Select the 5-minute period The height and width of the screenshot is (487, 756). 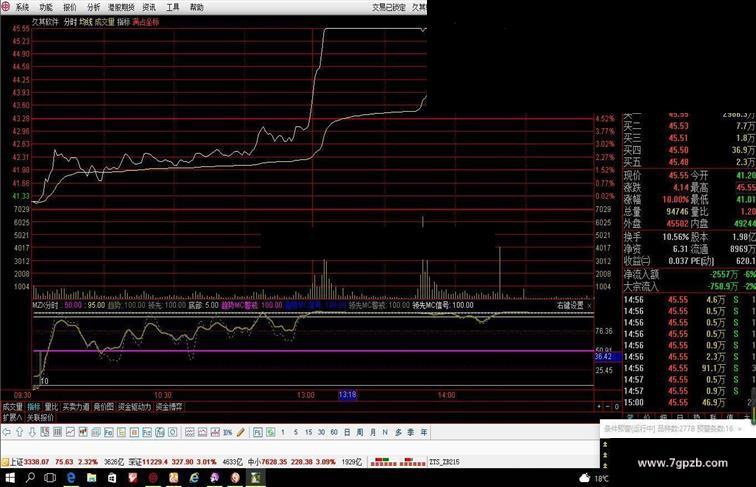[296, 432]
